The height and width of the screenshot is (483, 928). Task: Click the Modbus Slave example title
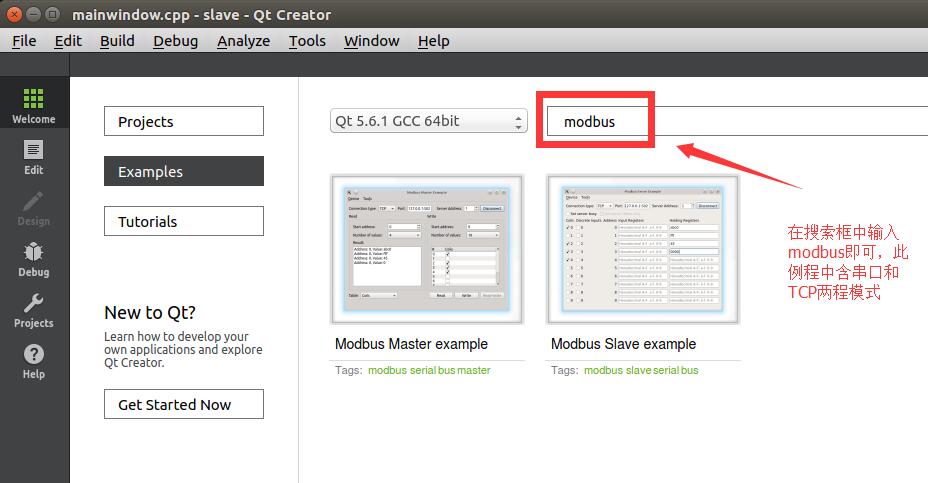pyautogui.click(x=623, y=344)
